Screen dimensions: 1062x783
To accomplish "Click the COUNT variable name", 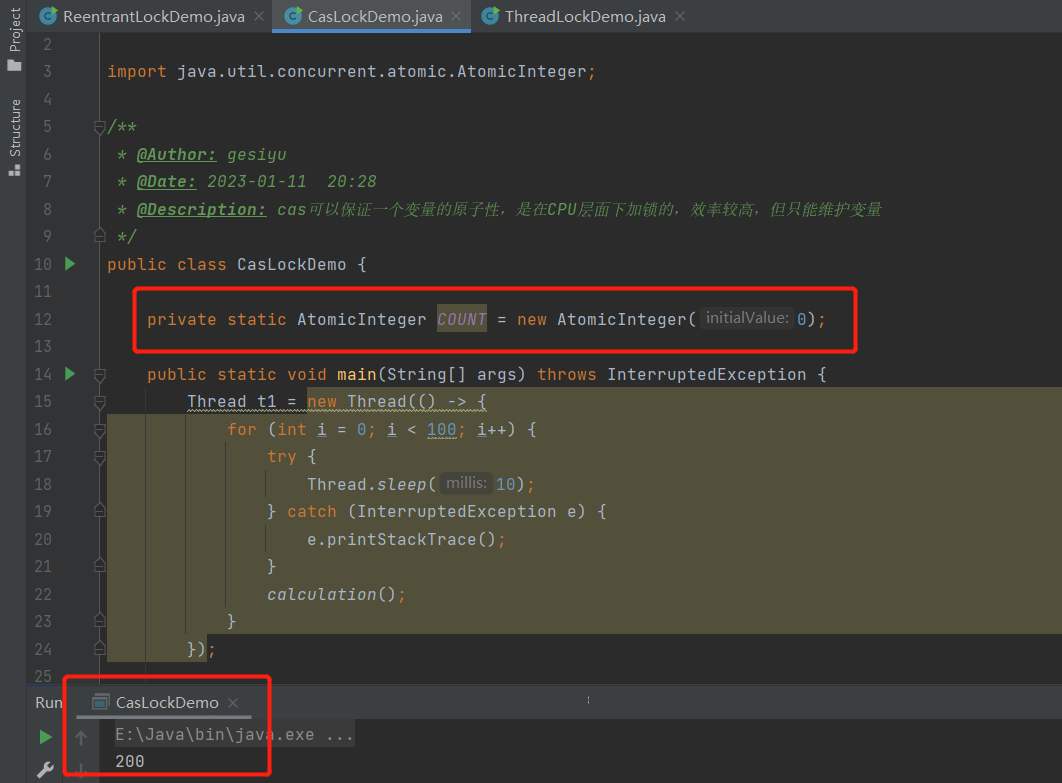I will [x=462, y=318].
